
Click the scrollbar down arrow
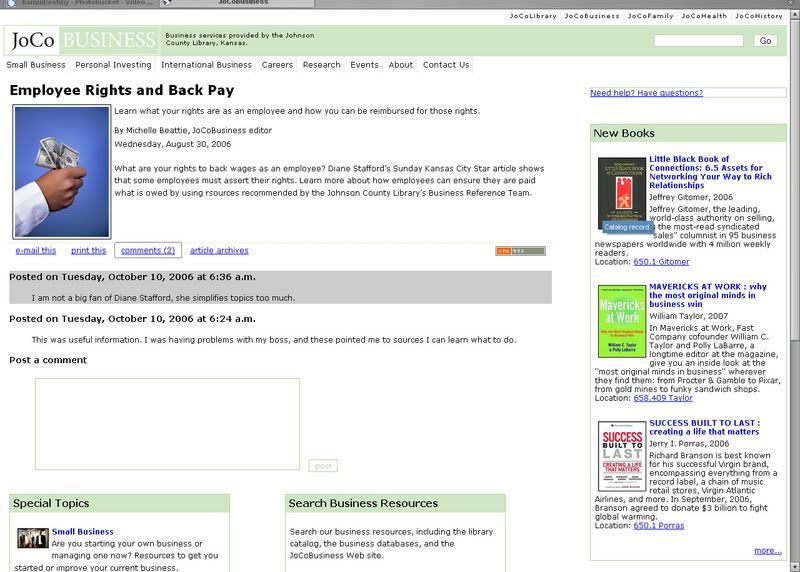[x=795, y=567]
